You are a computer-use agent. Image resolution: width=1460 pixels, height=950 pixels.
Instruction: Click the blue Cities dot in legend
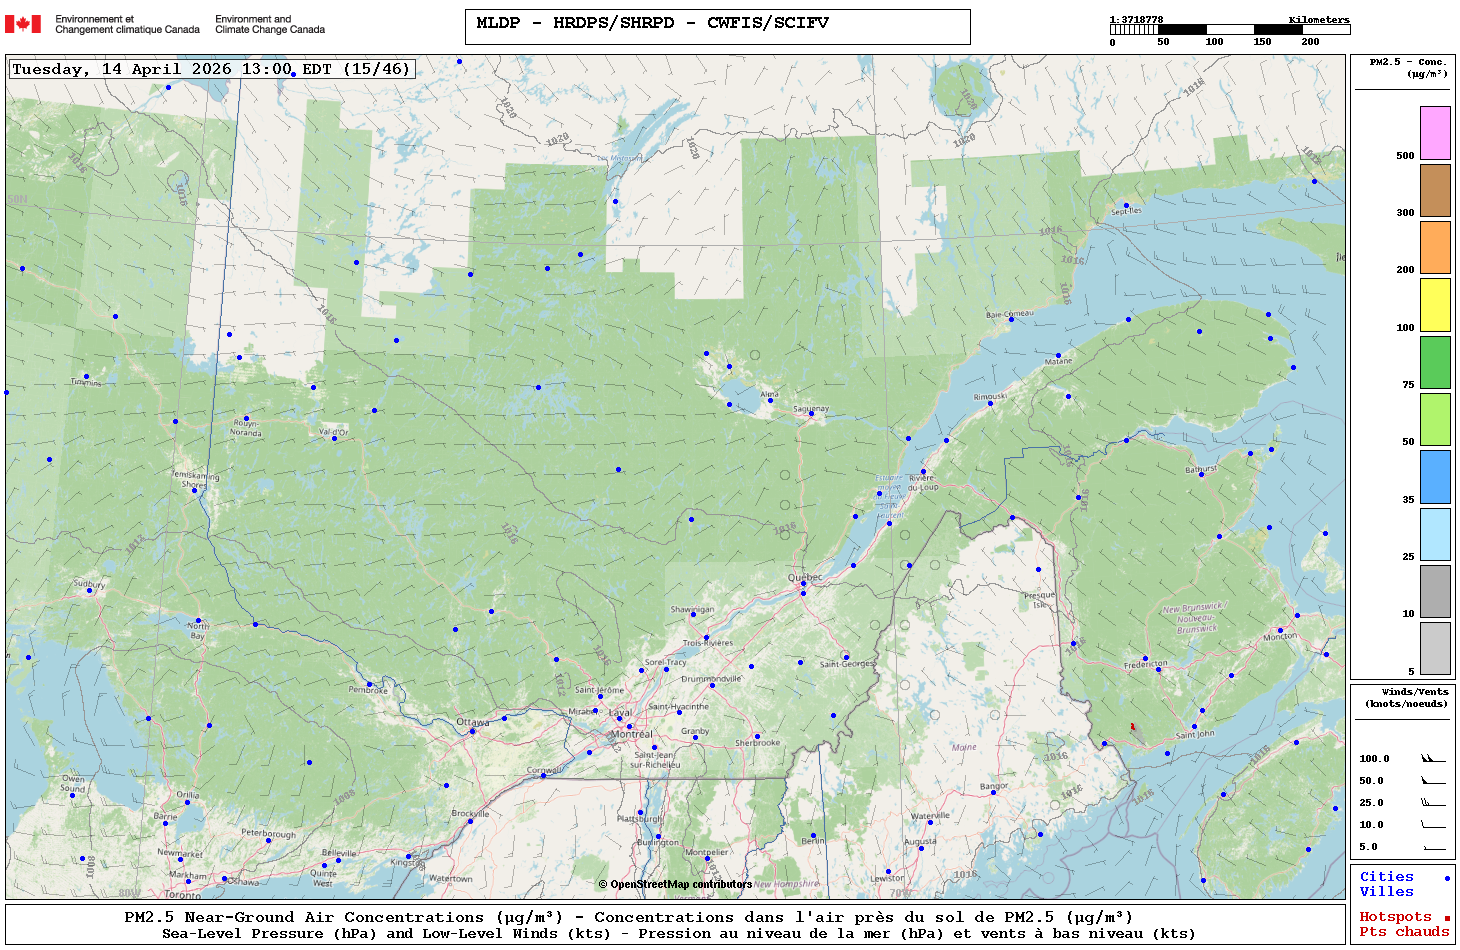pyautogui.click(x=1447, y=878)
